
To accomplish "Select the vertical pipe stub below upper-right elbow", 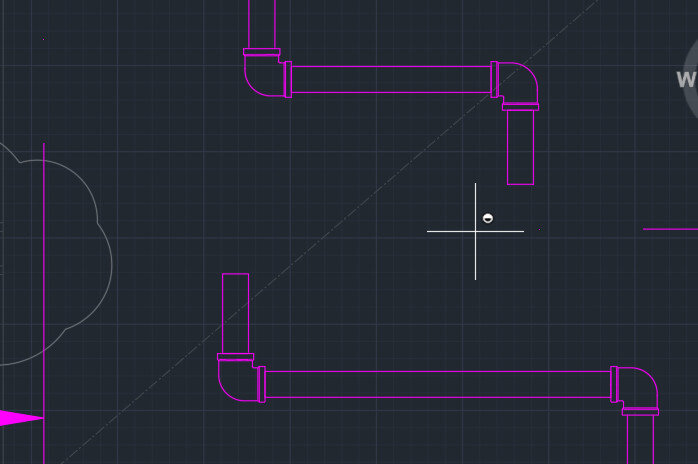I will pos(520,147).
